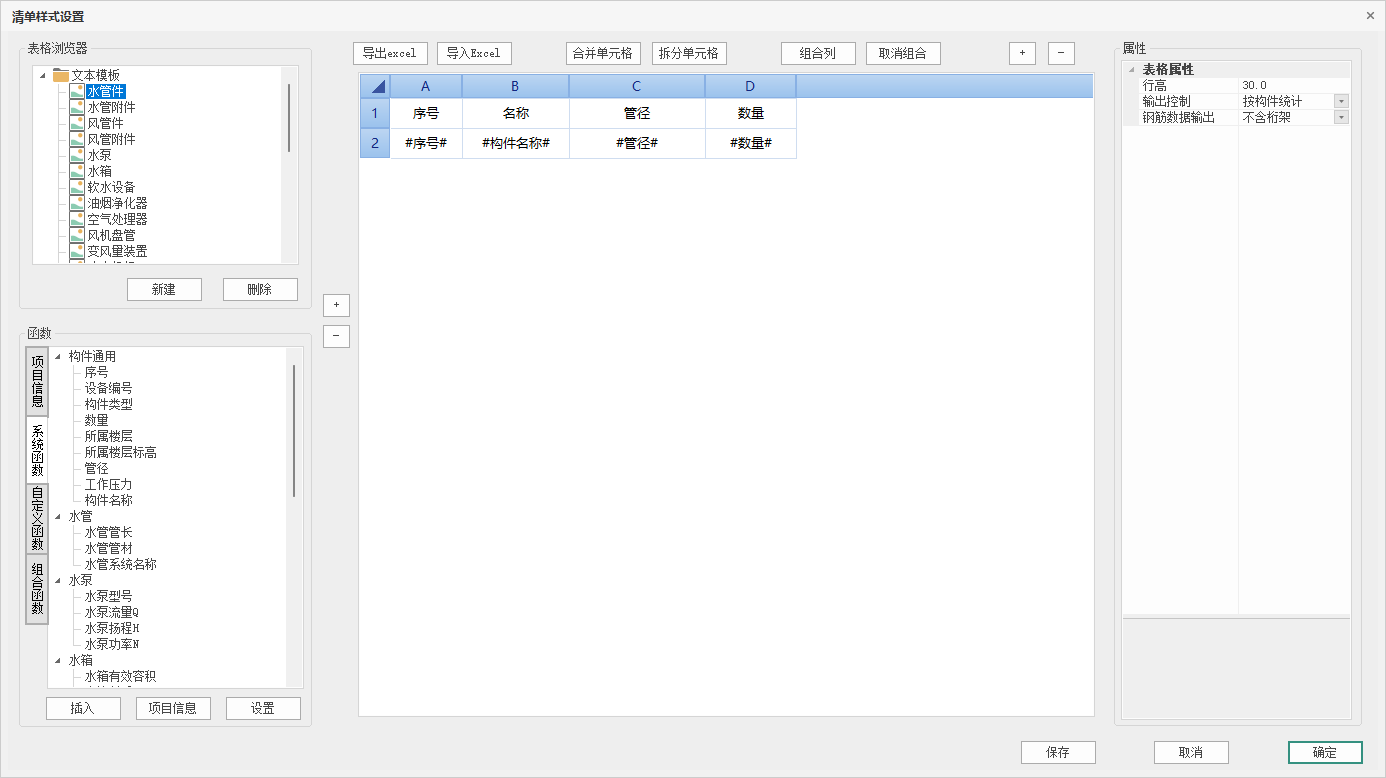Save the template with 保存
The image size is (1386, 778).
1058,752
